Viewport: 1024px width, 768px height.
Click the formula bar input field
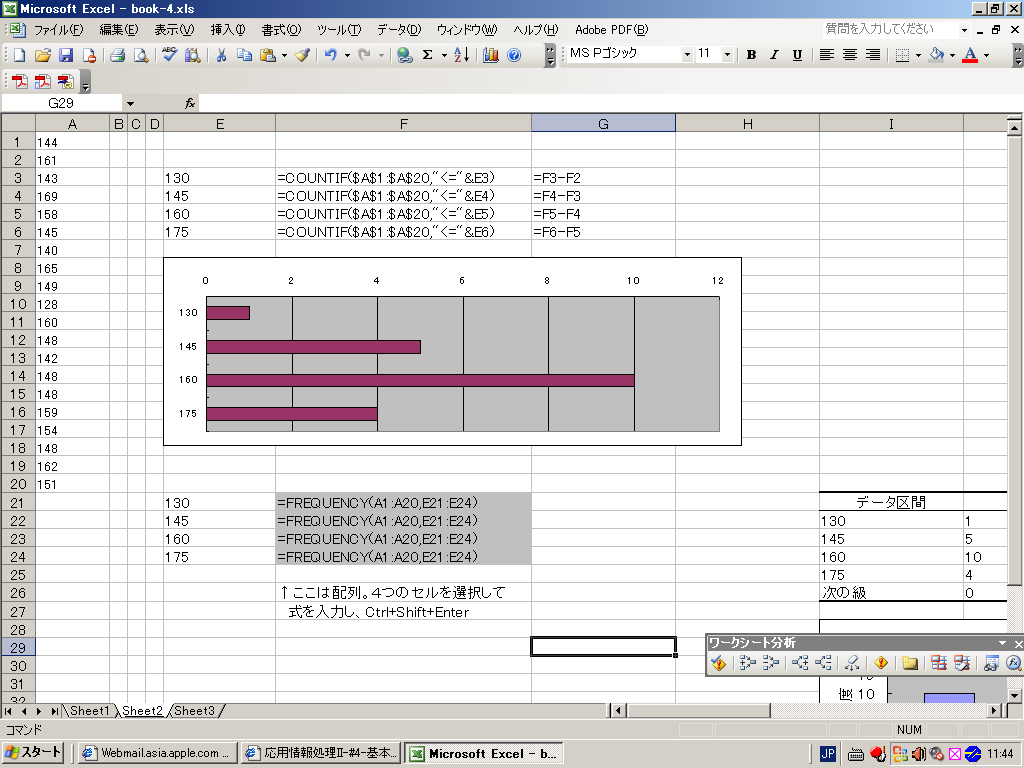pos(600,103)
